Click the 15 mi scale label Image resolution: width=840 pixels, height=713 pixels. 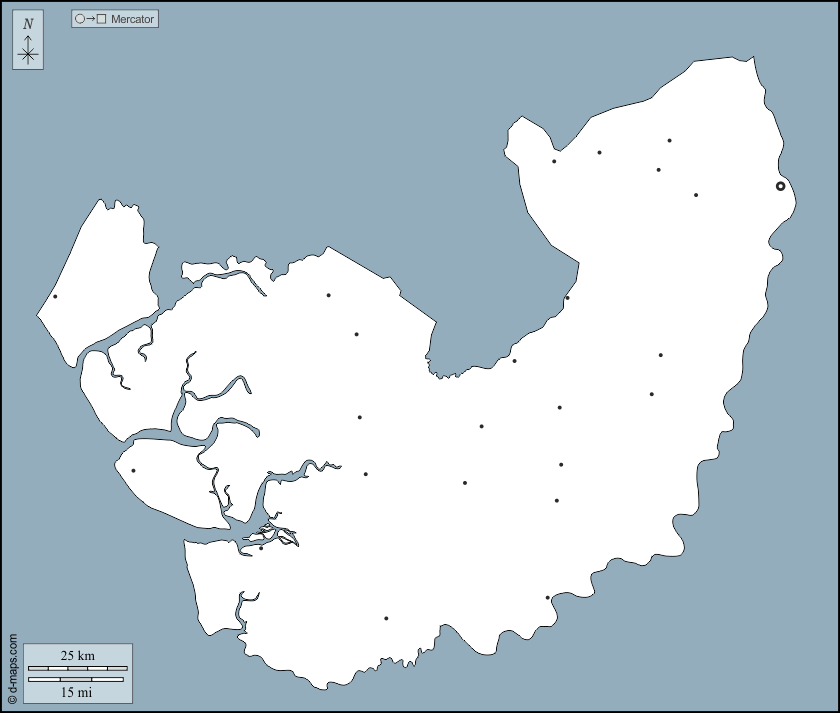point(77,692)
